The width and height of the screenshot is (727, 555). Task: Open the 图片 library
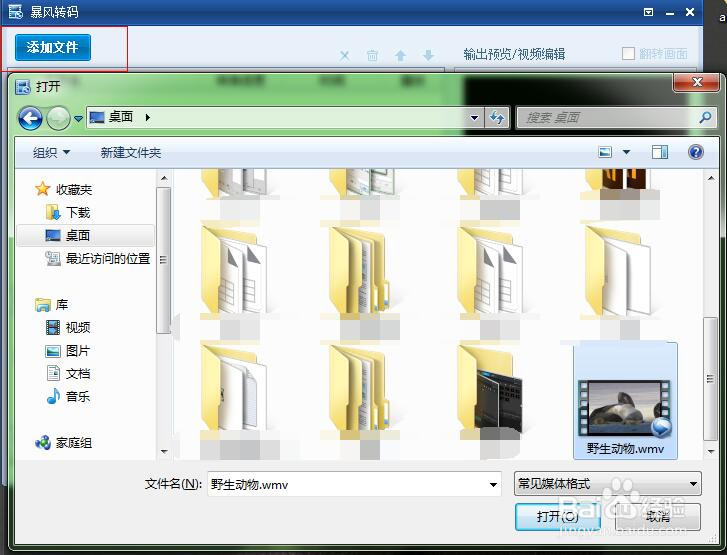[x=68, y=351]
